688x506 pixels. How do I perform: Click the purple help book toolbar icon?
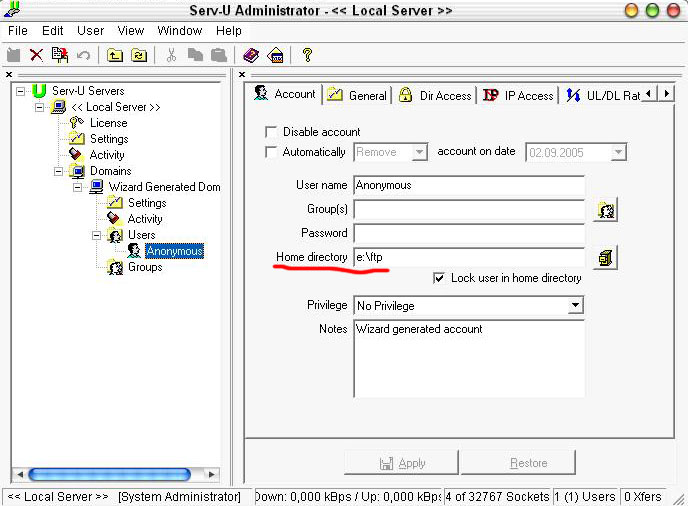point(251,55)
